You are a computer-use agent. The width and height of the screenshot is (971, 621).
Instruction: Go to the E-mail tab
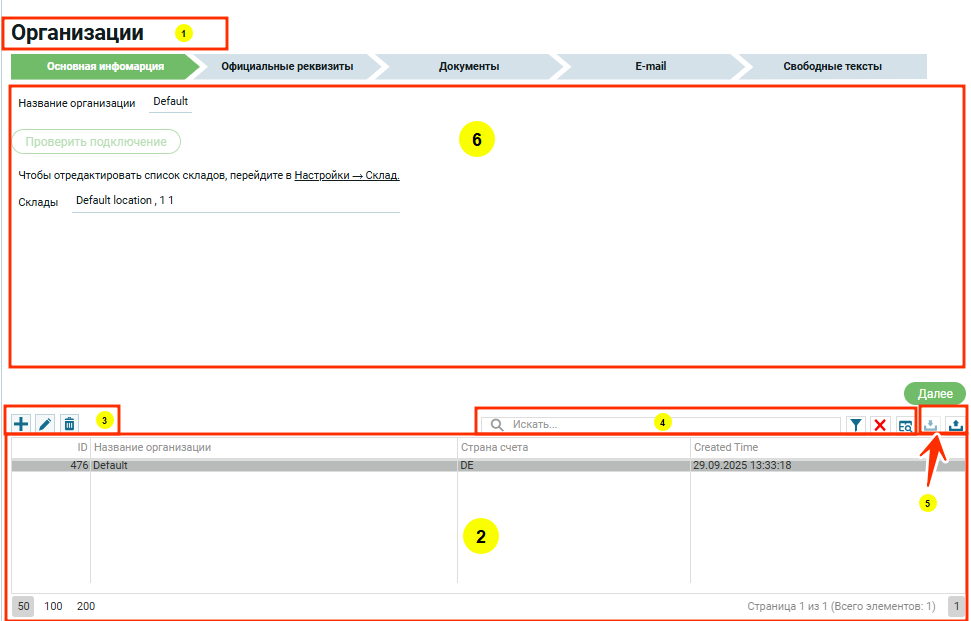pyautogui.click(x=650, y=67)
